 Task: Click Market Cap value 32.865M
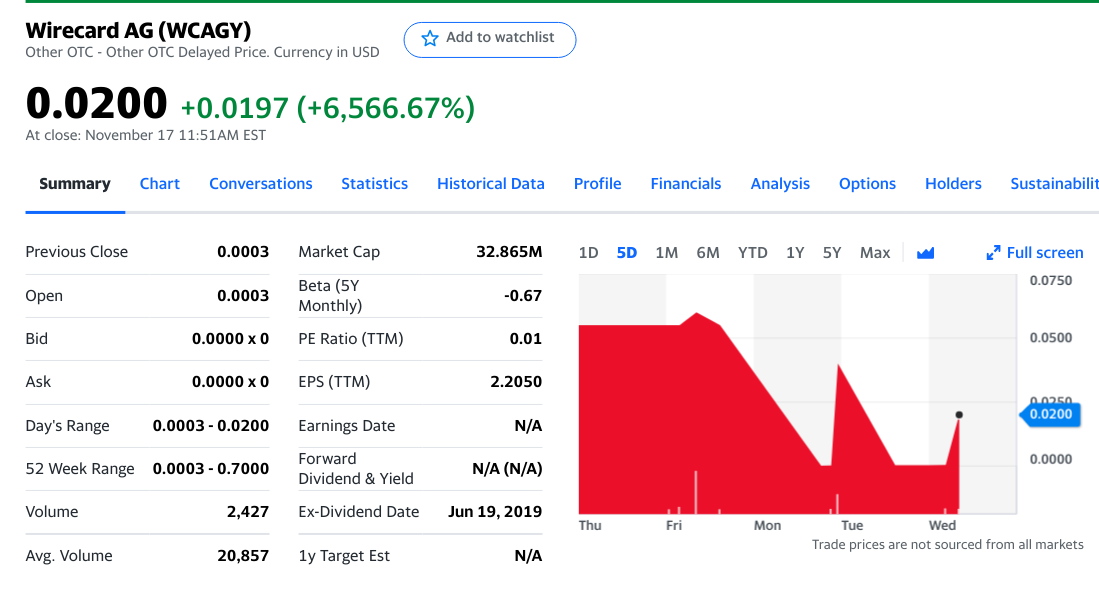[x=509, y=252]
